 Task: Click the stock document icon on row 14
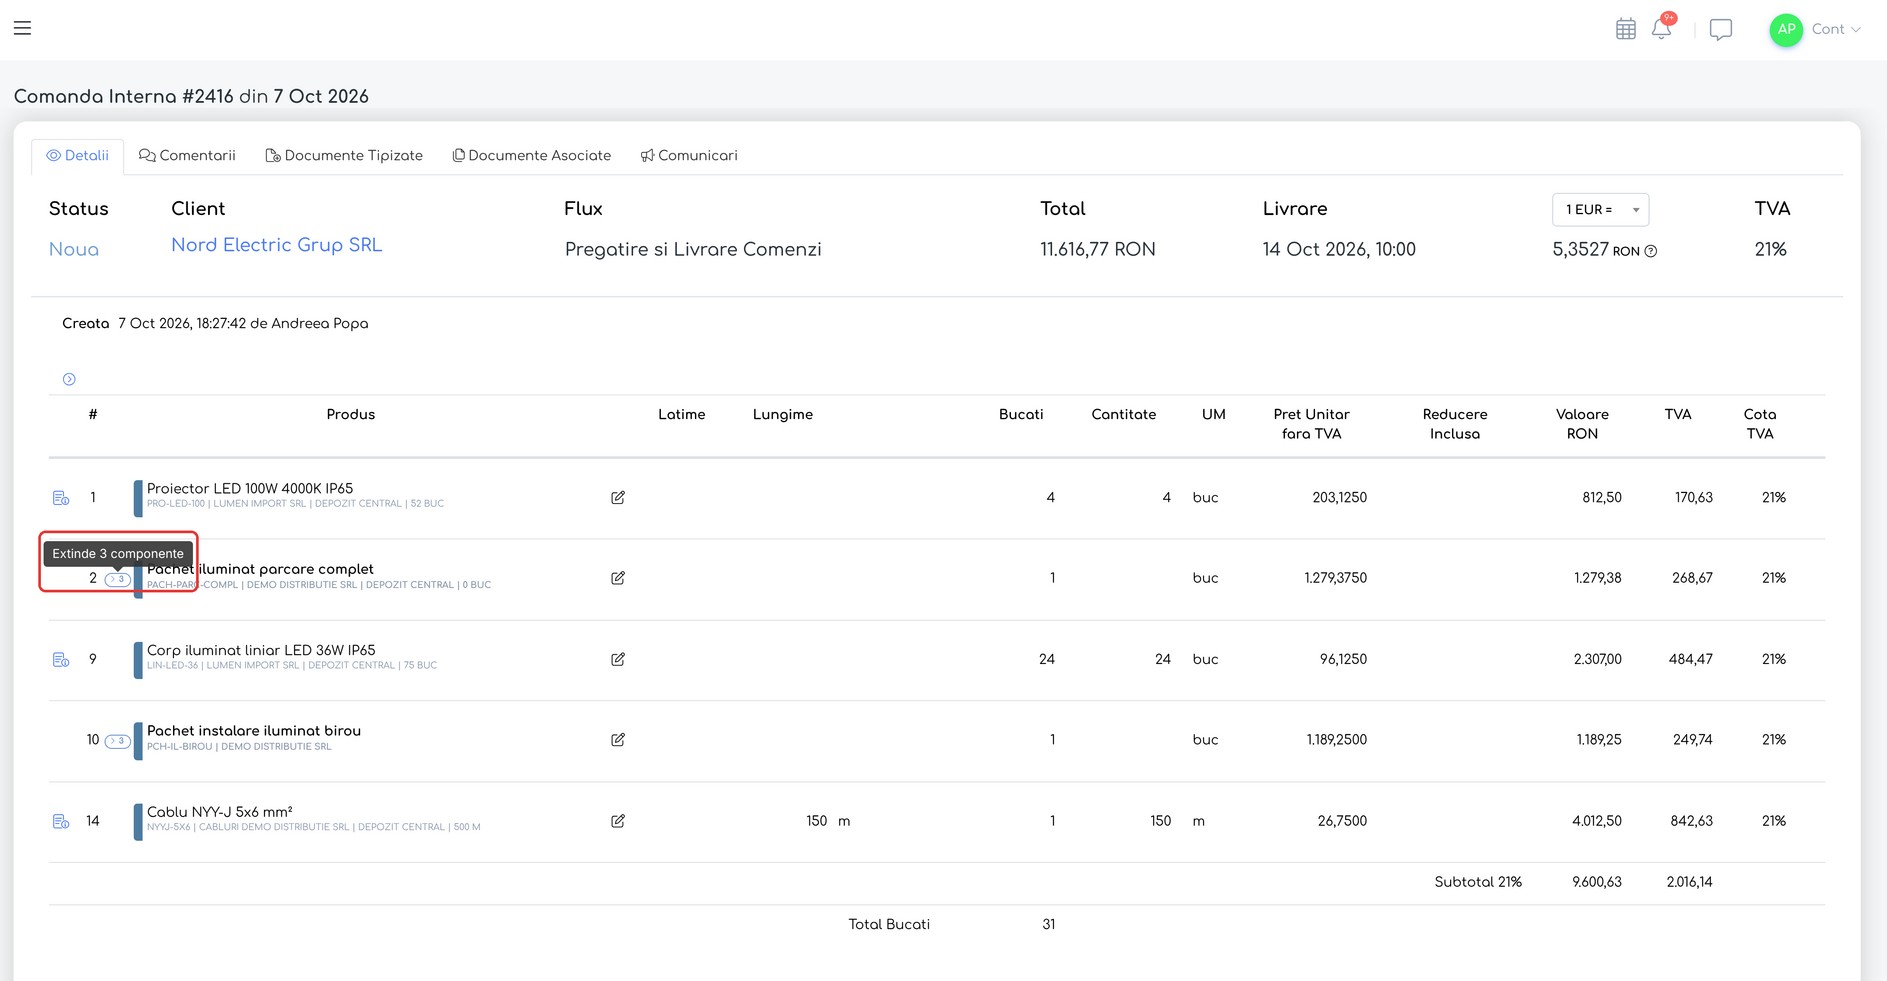tap(61, 821)
